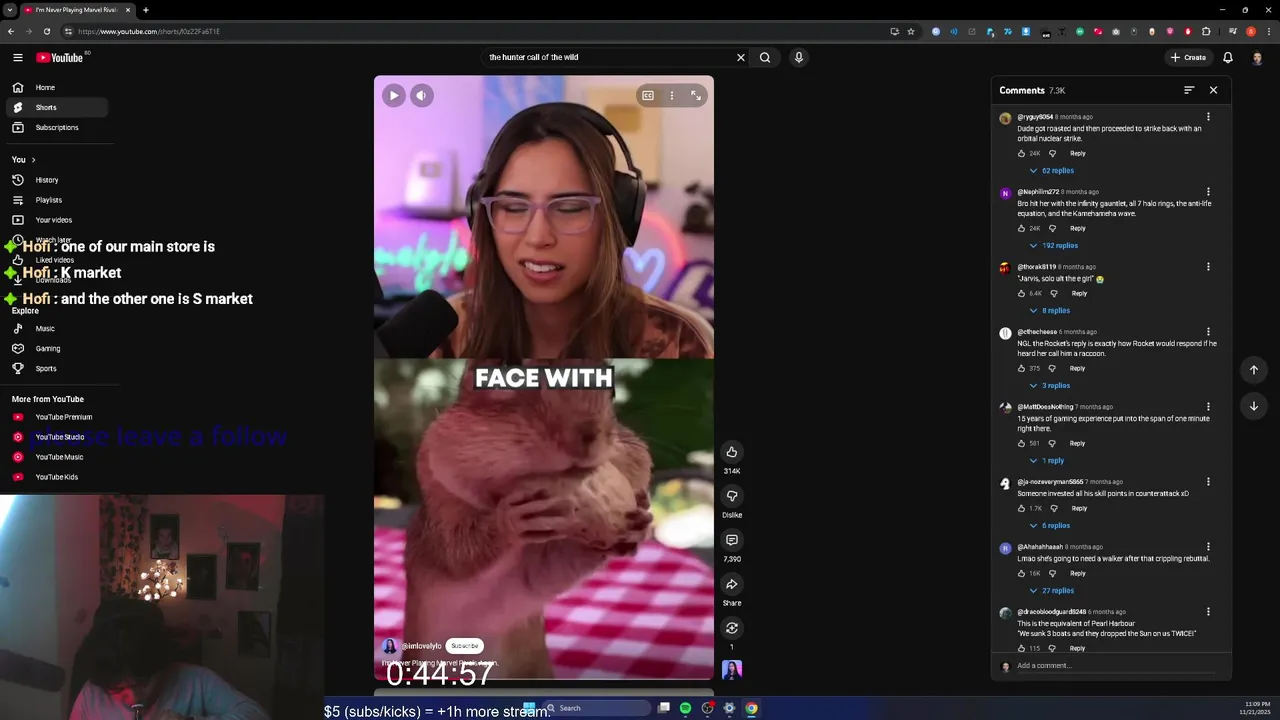
Task: Reply to the @thorak8119 comment
Action: point(1079,293)
